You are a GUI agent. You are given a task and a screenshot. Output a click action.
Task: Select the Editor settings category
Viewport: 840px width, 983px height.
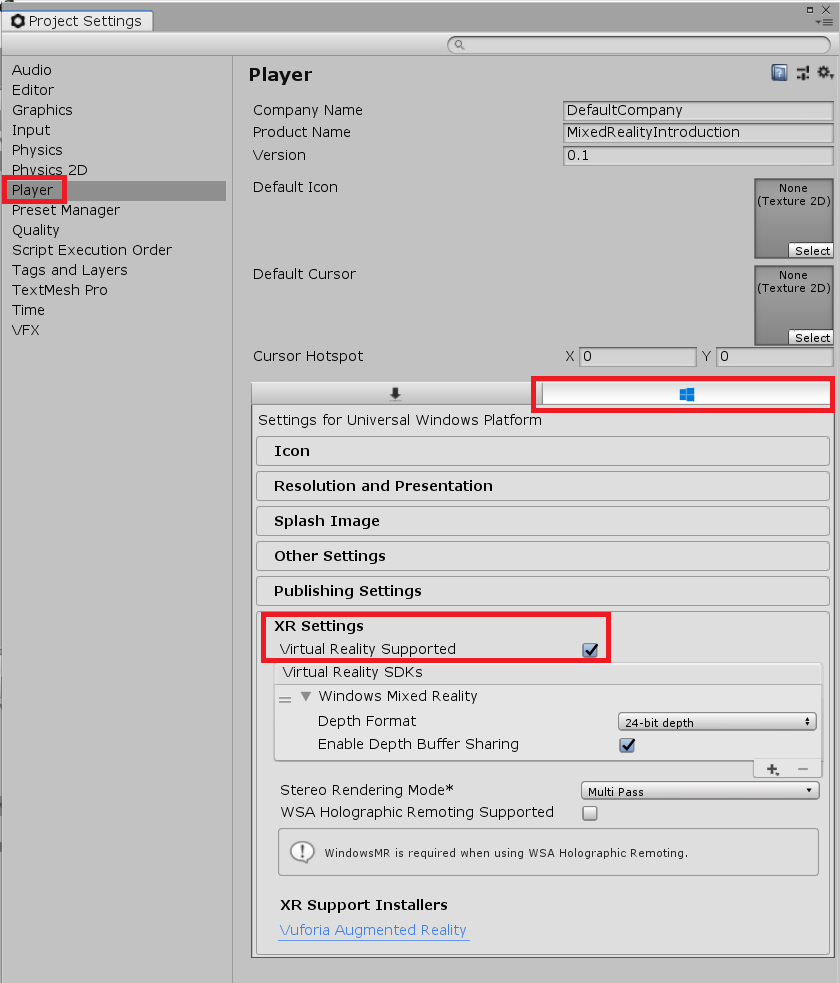coord(33,90)
